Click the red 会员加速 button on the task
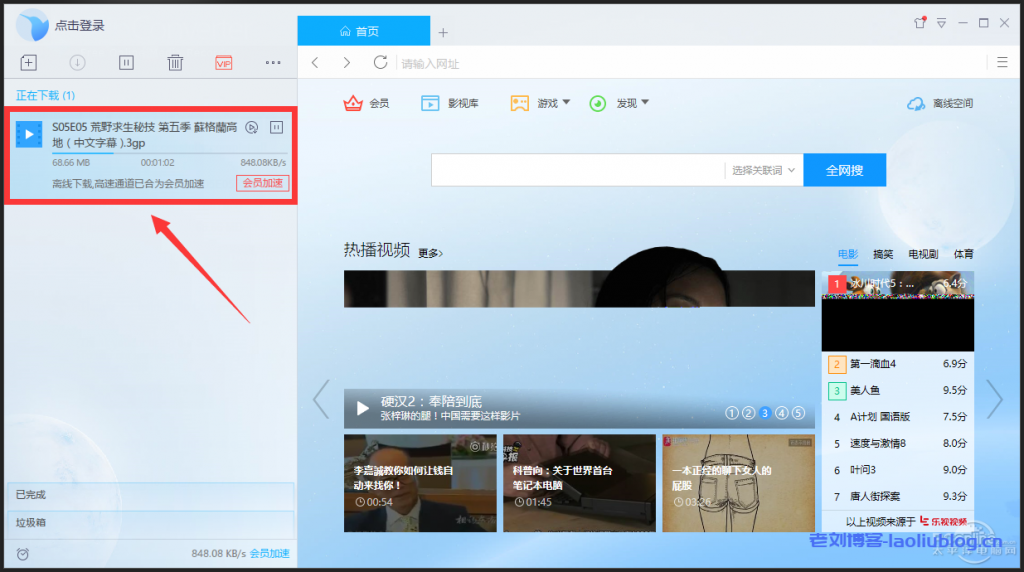Image resolution: width=1024 pixels, height=572 pixels. pyautogui.click(x=262, y=183)
